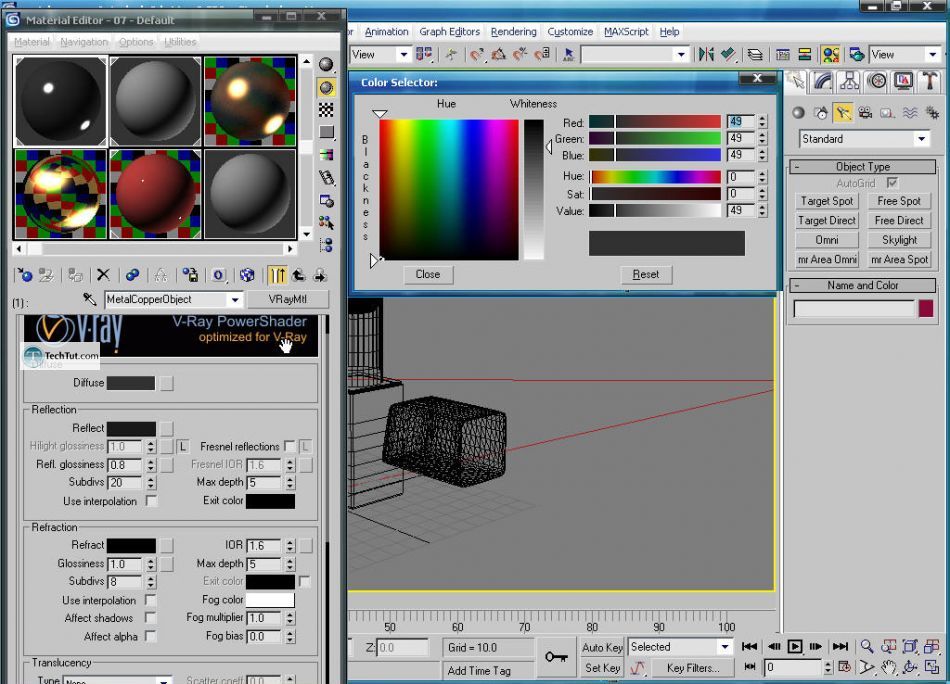Click the Fog color white swatch
This screenshot has height=684, width=950.
(270, 600)
